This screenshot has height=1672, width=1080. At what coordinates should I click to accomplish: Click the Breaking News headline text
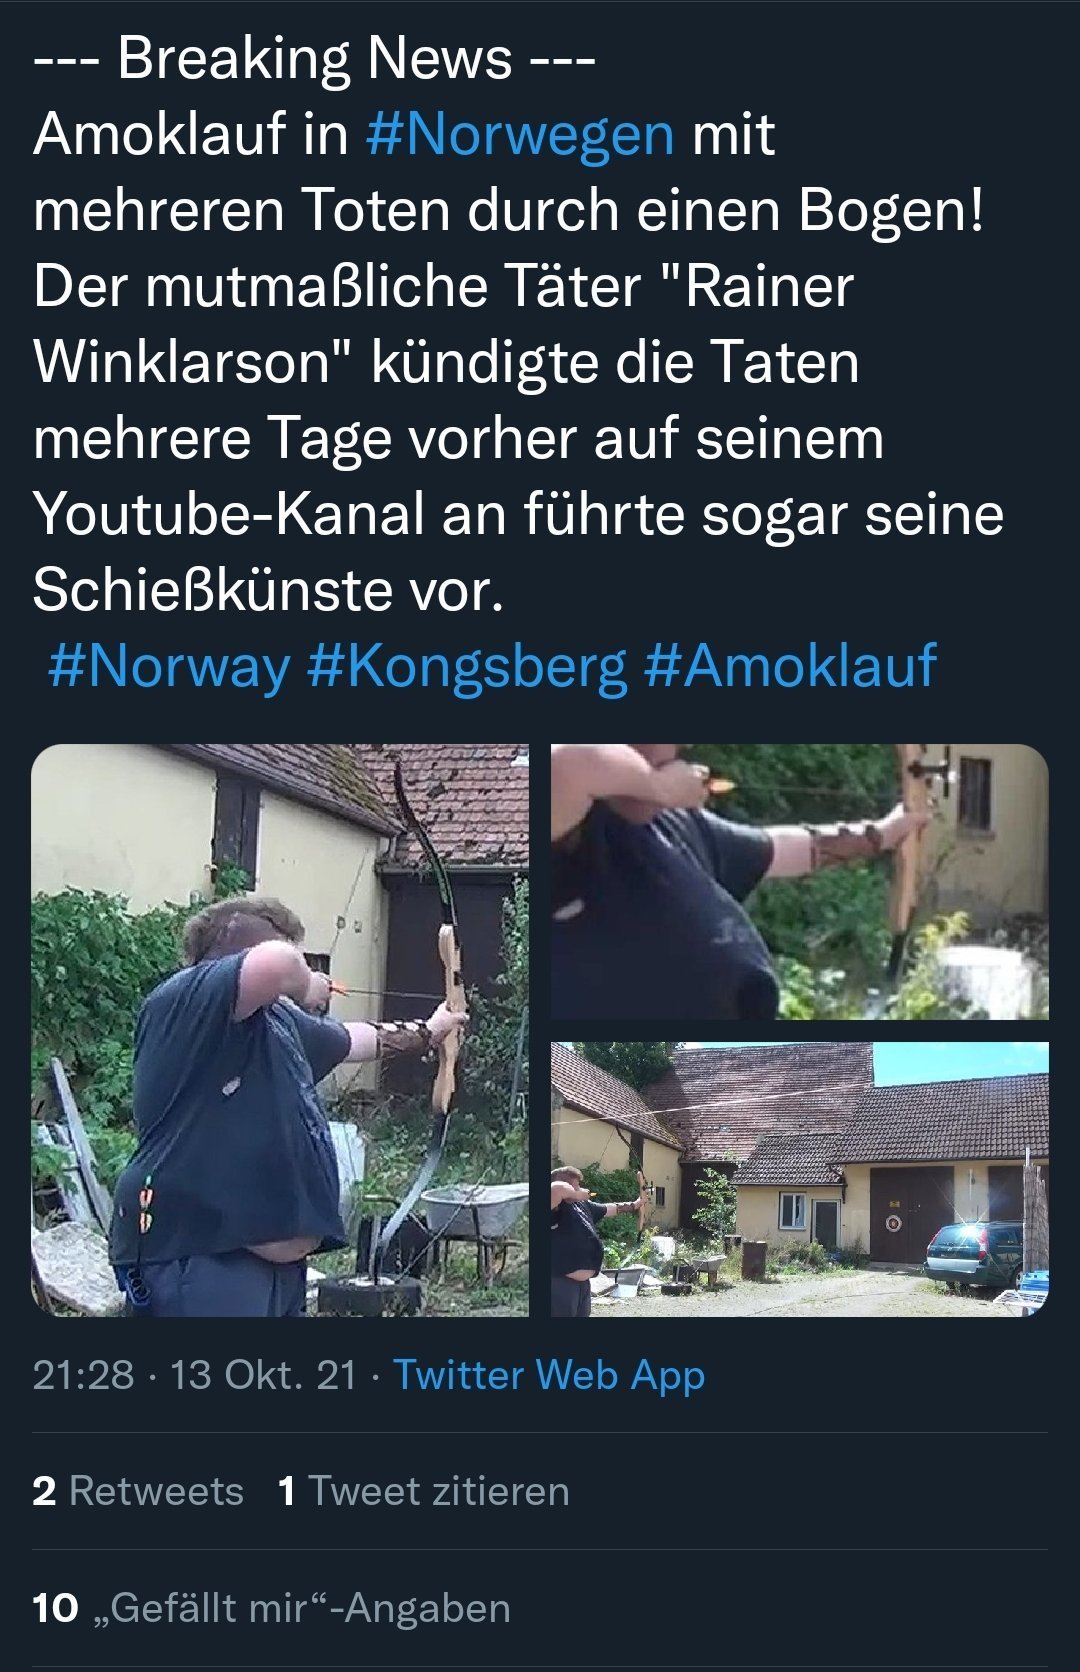pos(314,58)
